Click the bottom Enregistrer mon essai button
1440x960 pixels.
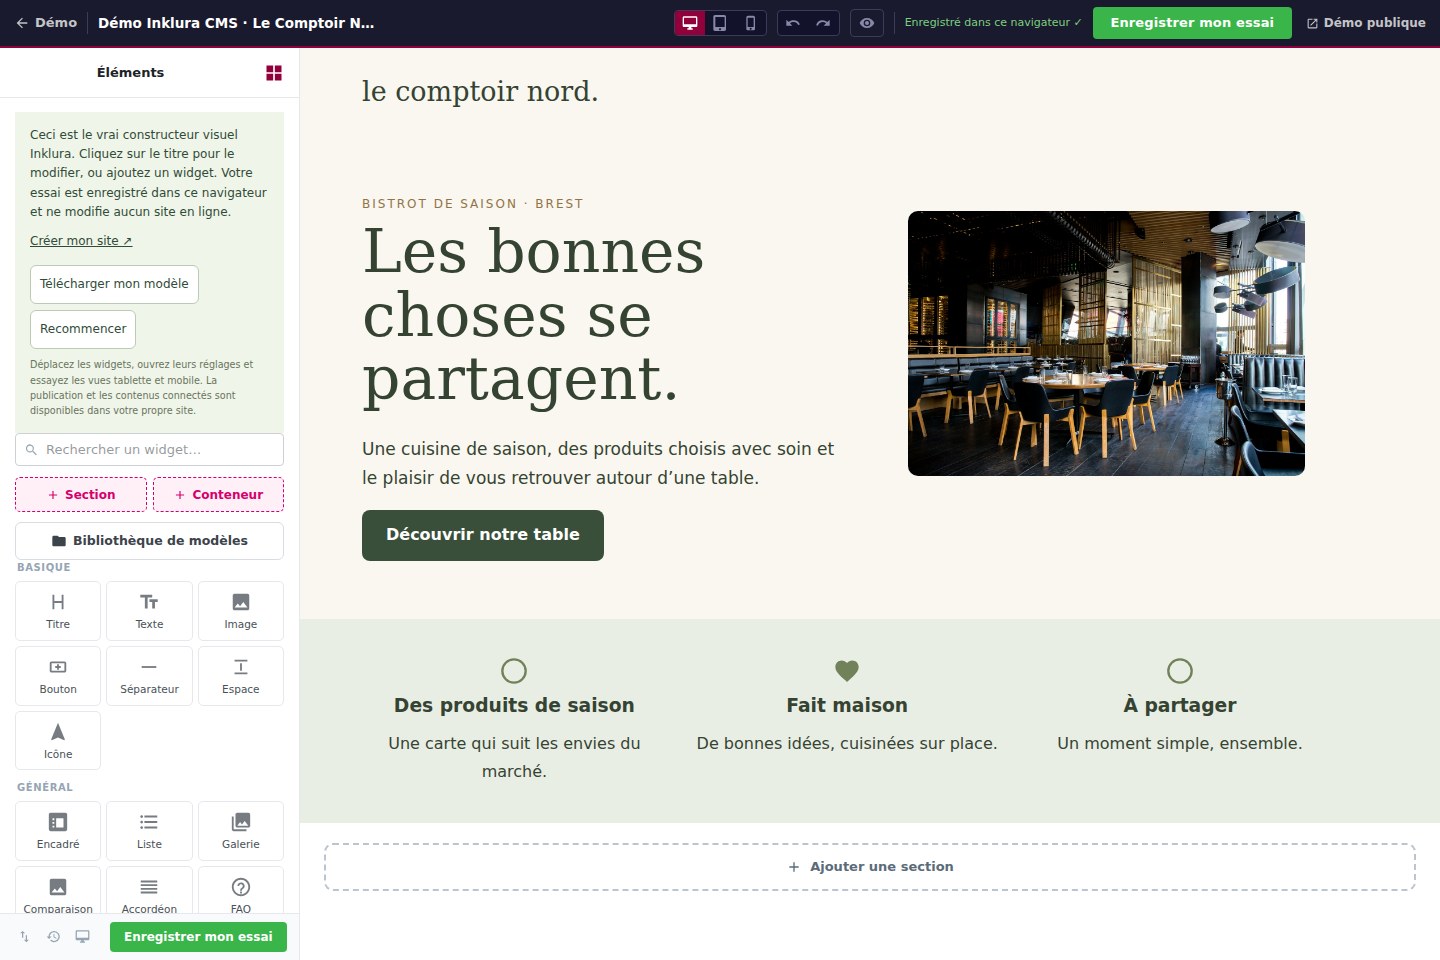[x=198, y=937]
